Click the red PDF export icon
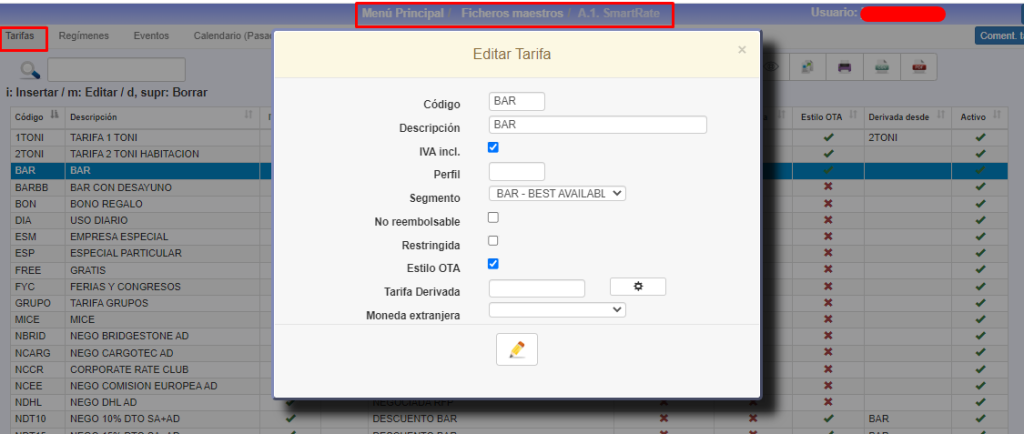Viewport: 1024px width, 434px height. pyautogui.click(x=918, y=67)
